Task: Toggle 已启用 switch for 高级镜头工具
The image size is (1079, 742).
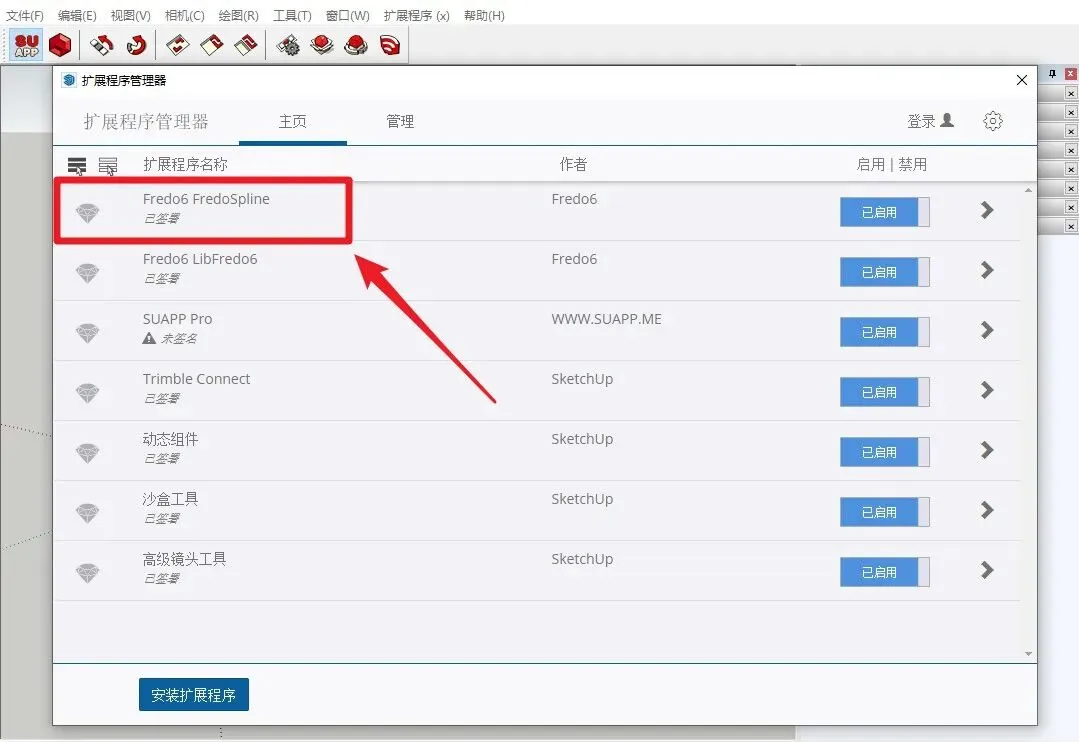Action: click(884, 571)
